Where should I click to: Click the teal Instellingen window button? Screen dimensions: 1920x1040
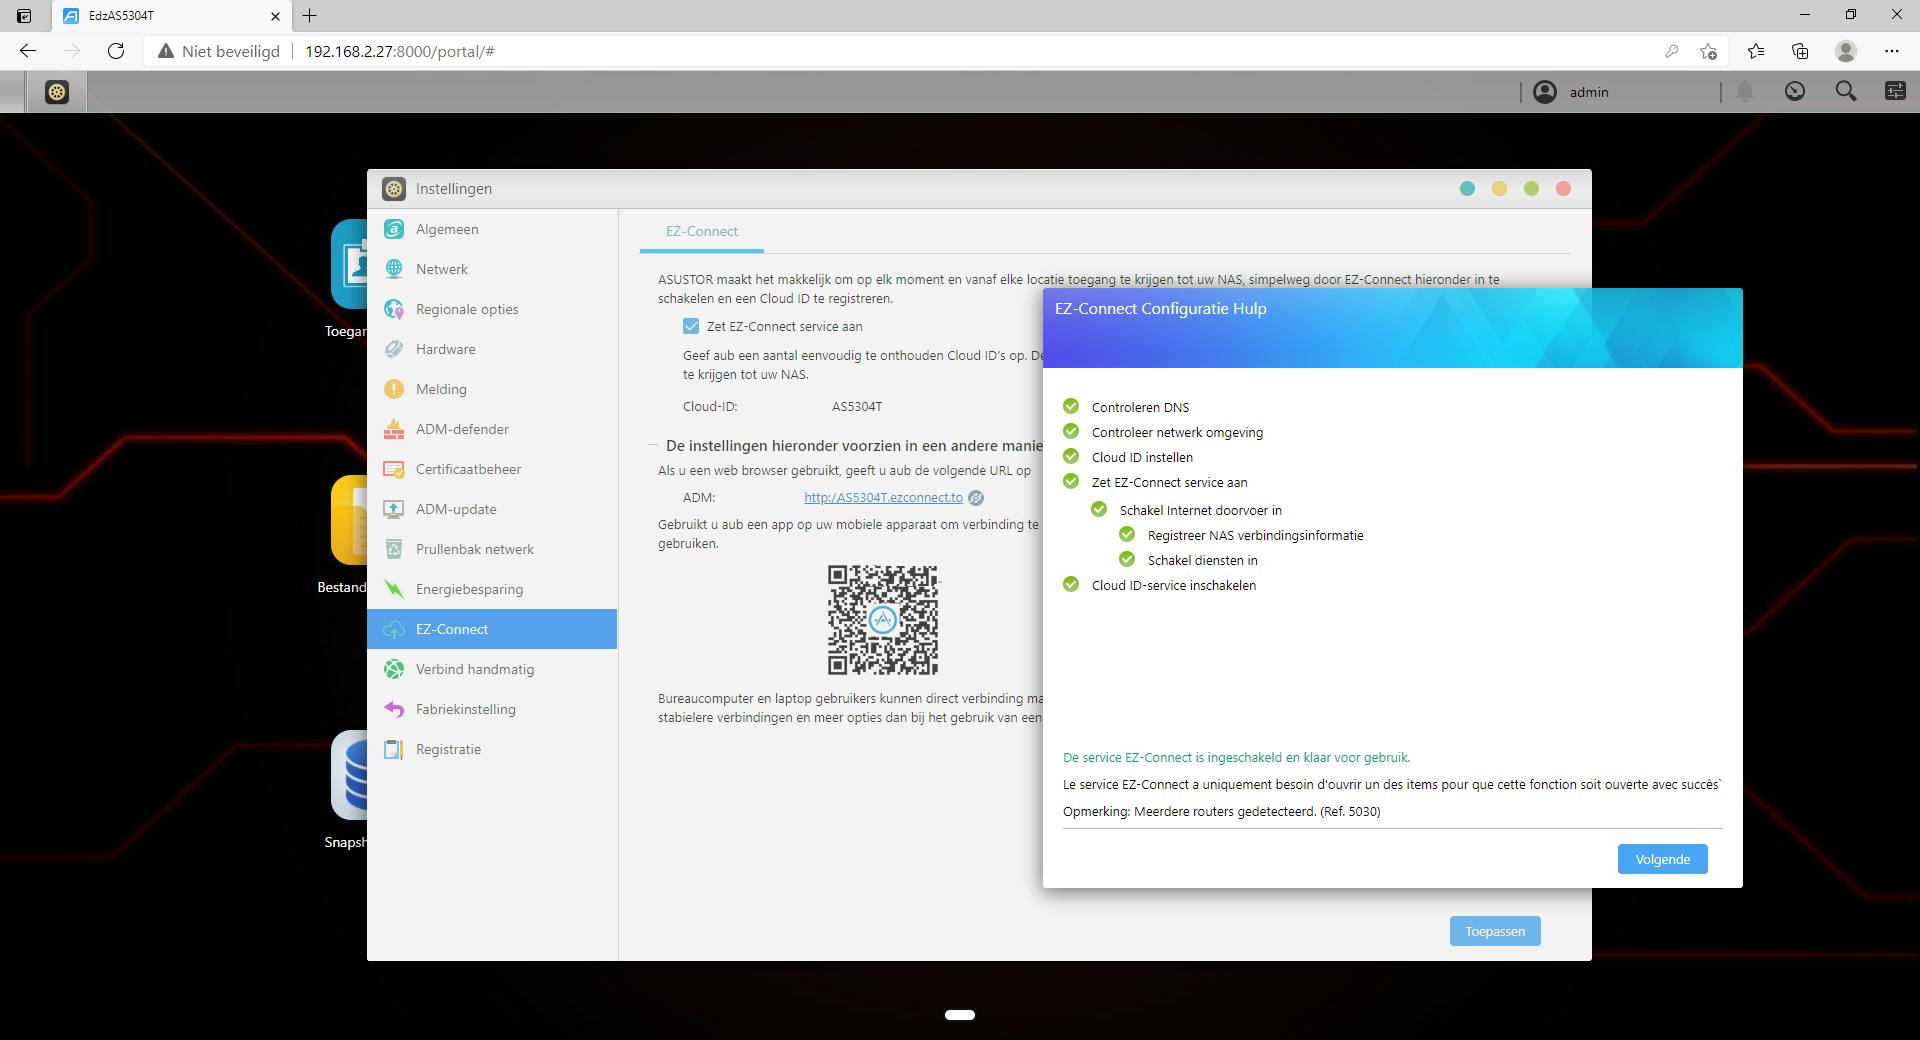[1467, 188]
